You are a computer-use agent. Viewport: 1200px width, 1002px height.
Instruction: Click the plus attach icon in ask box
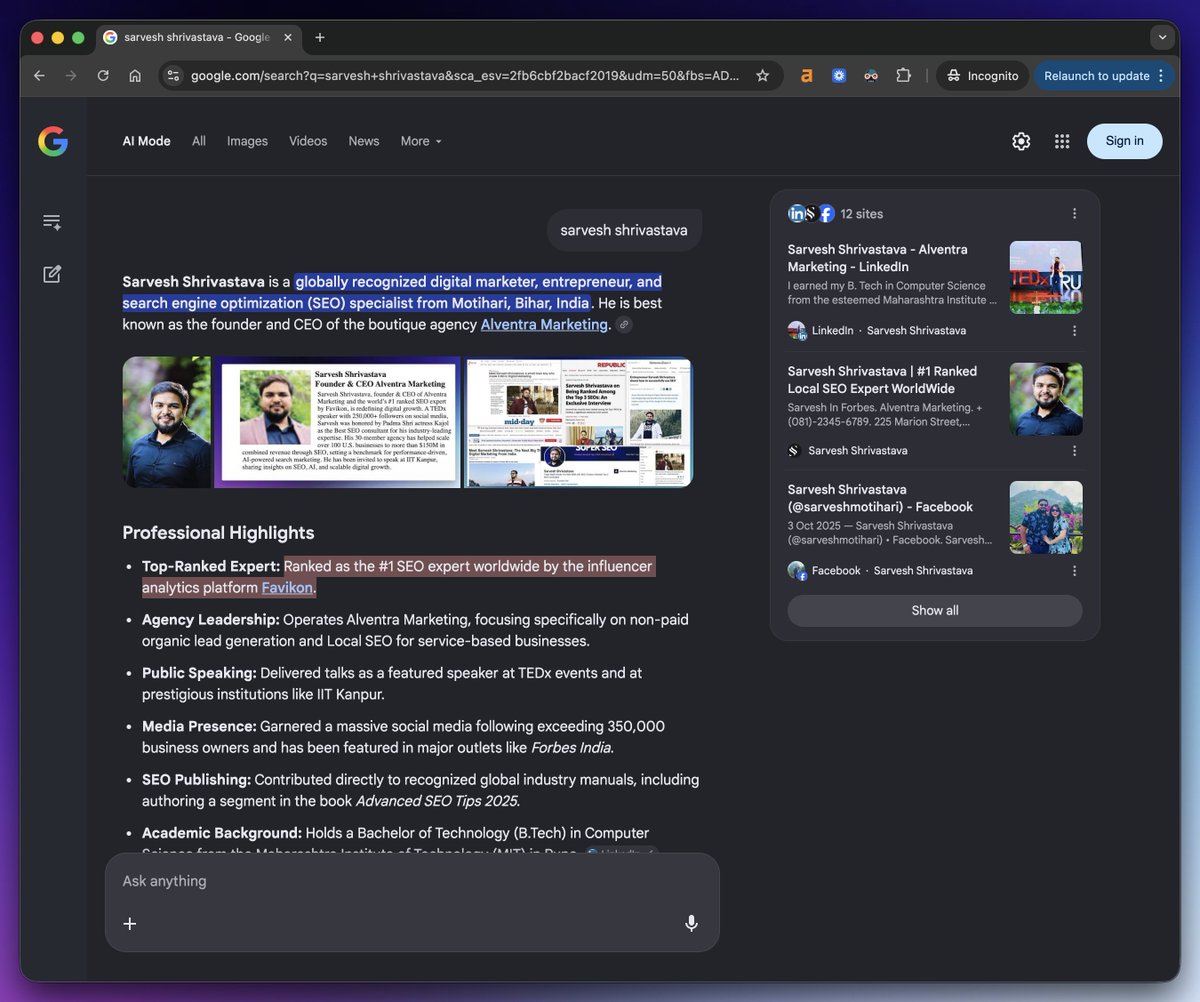(130, 923)
